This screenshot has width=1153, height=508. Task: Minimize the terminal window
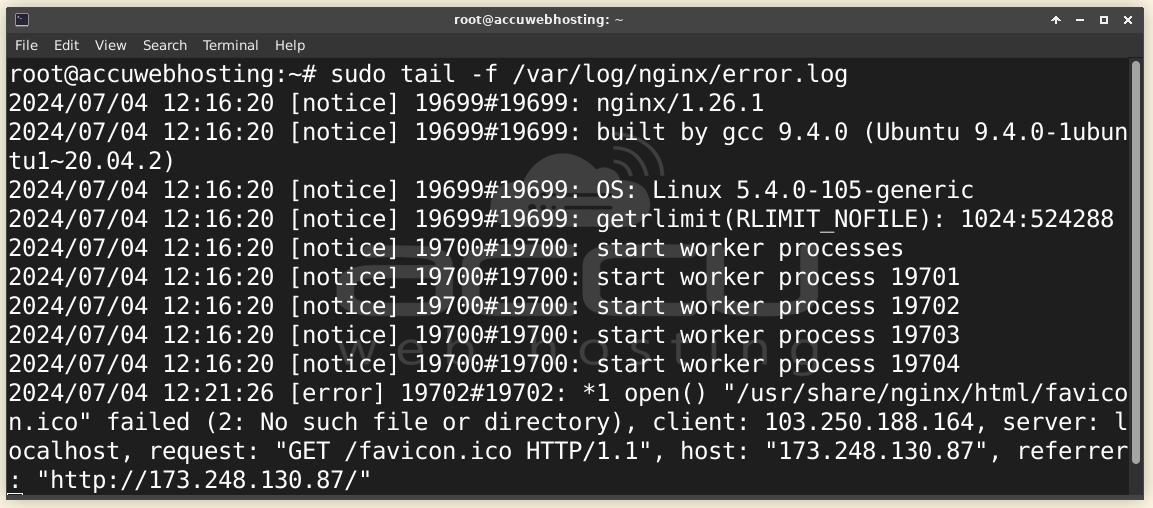coord(1079,21)
